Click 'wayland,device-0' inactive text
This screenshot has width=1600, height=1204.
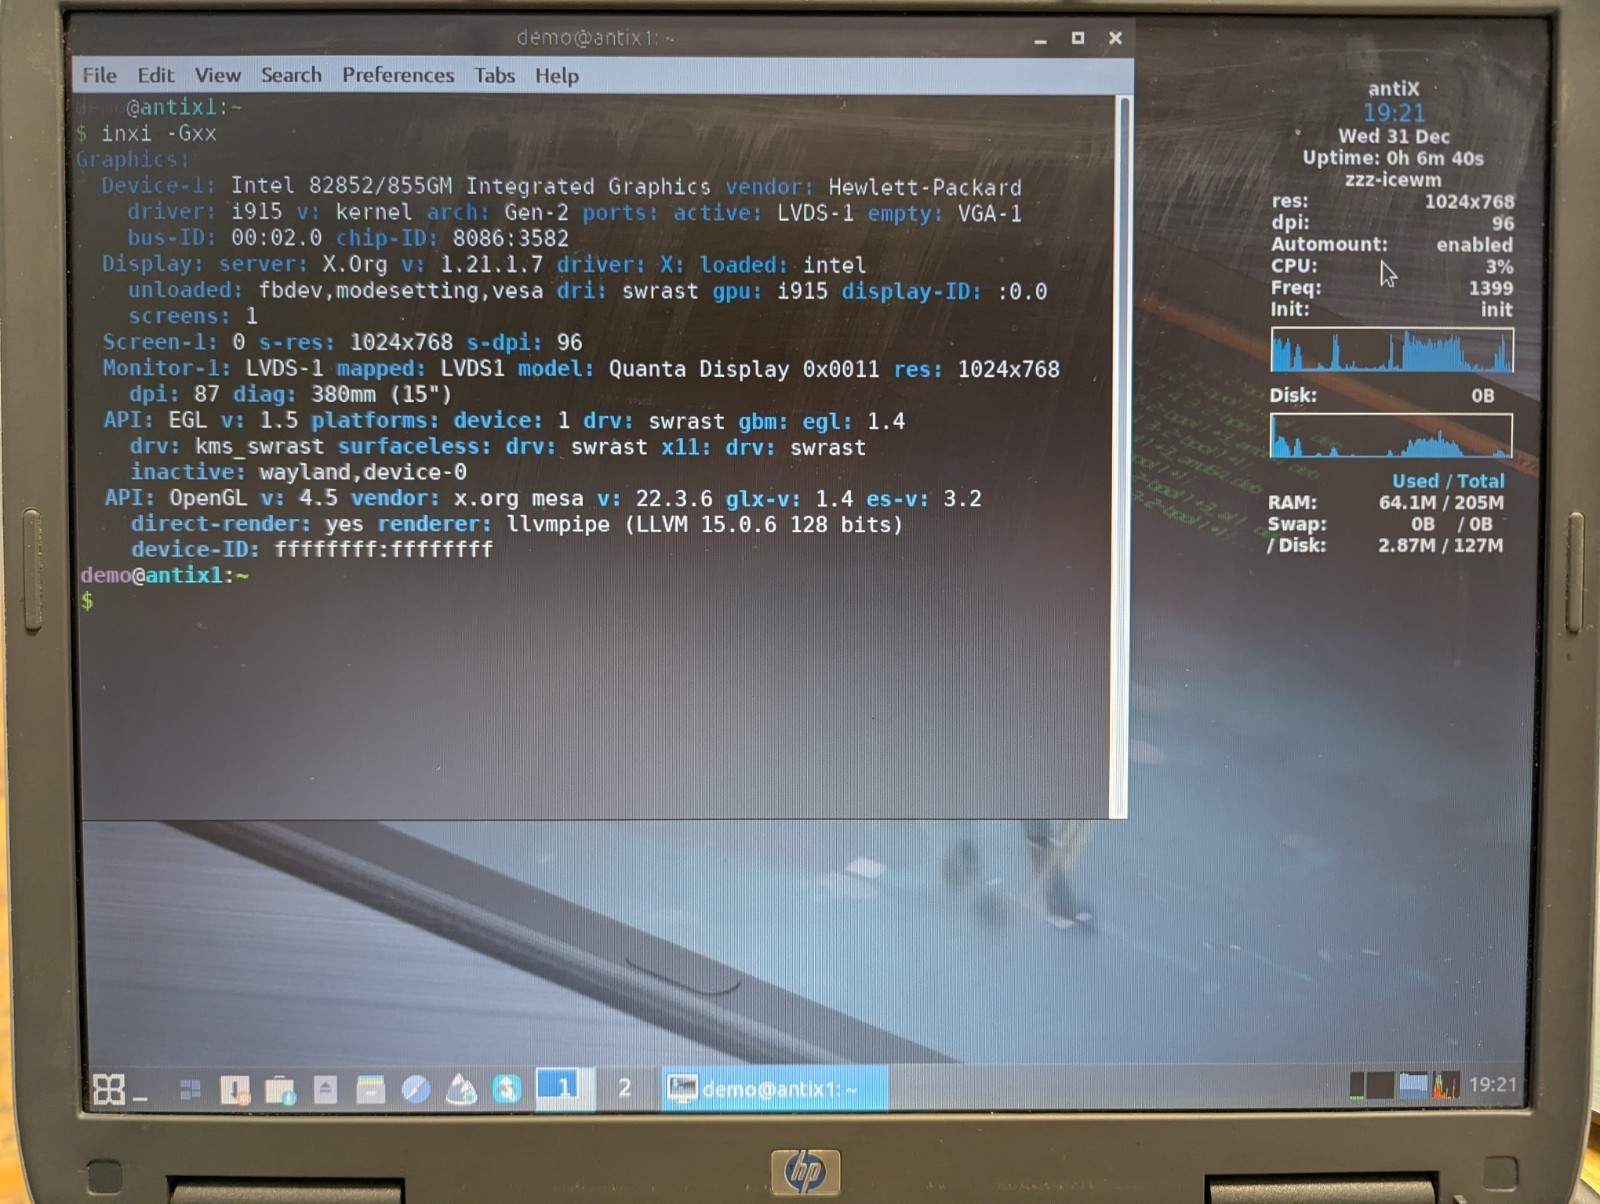tap(362, 471)
